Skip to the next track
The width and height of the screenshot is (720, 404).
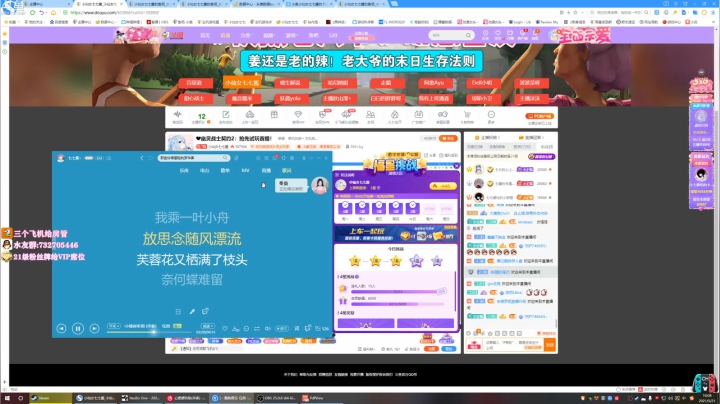pyautogui.click(x=94, y=328)
